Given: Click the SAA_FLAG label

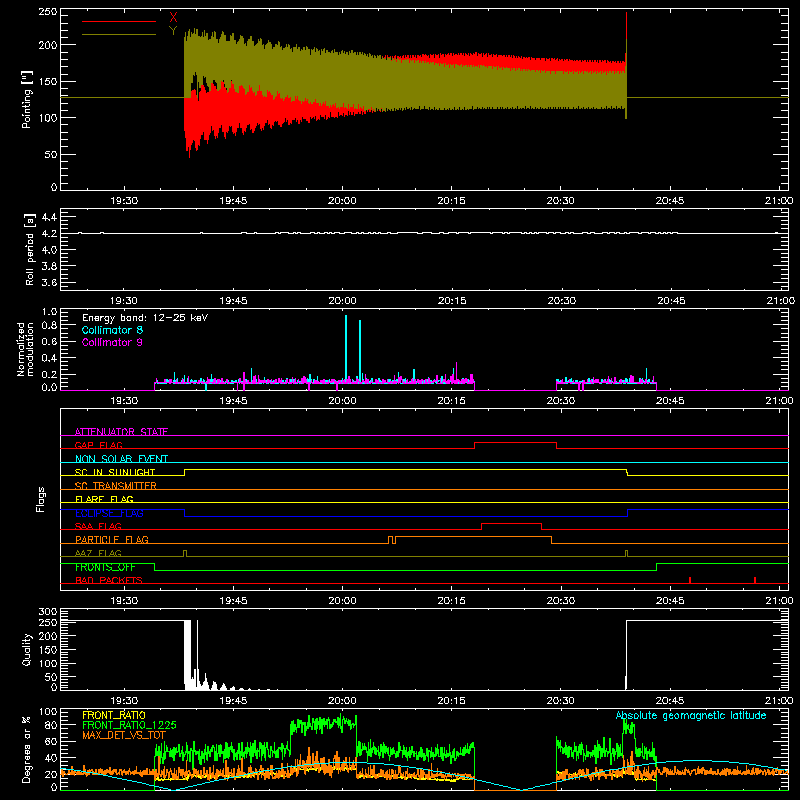Looking at the screenshot, I should point(98,526).
